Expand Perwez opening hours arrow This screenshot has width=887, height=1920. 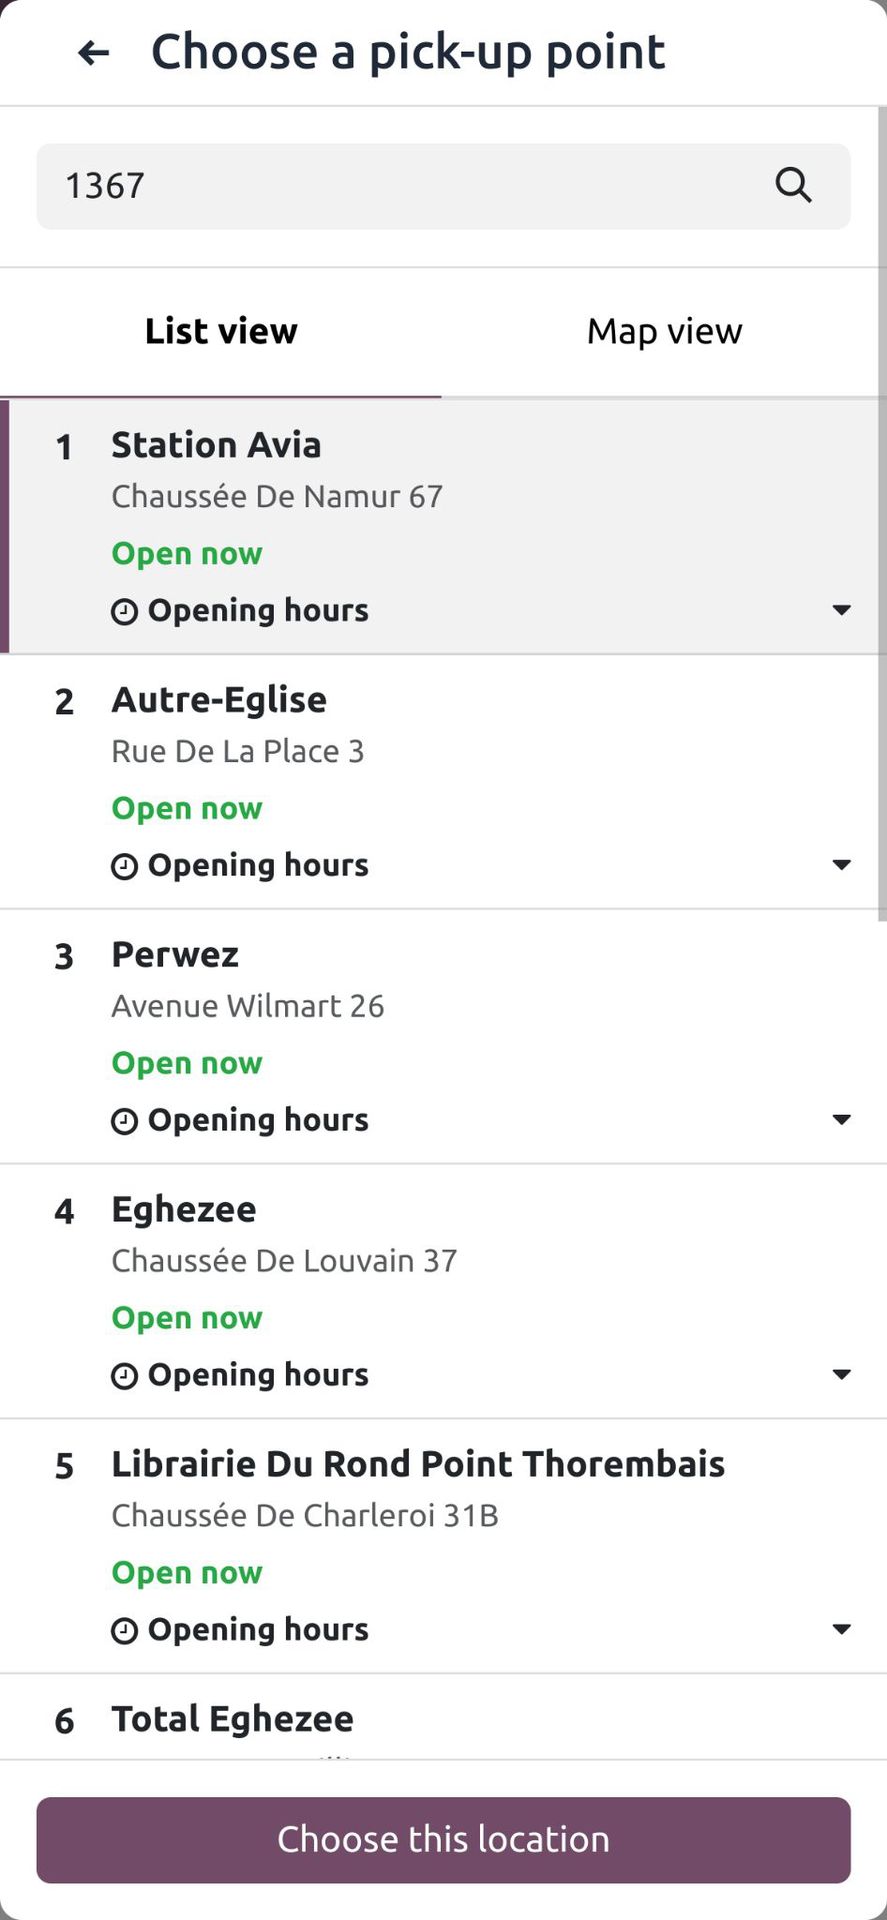tap(842, 1120)
